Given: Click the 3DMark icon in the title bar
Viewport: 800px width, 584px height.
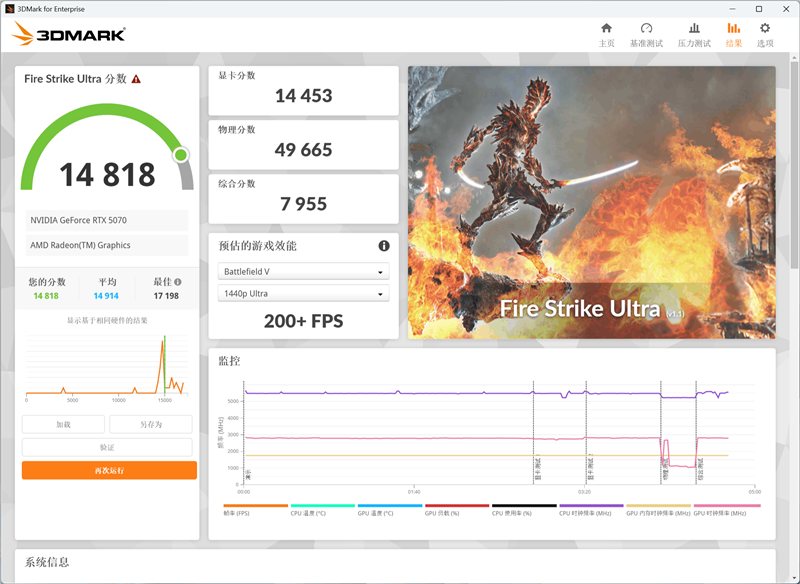Looking at the screenshot, I should click(12, 8).
